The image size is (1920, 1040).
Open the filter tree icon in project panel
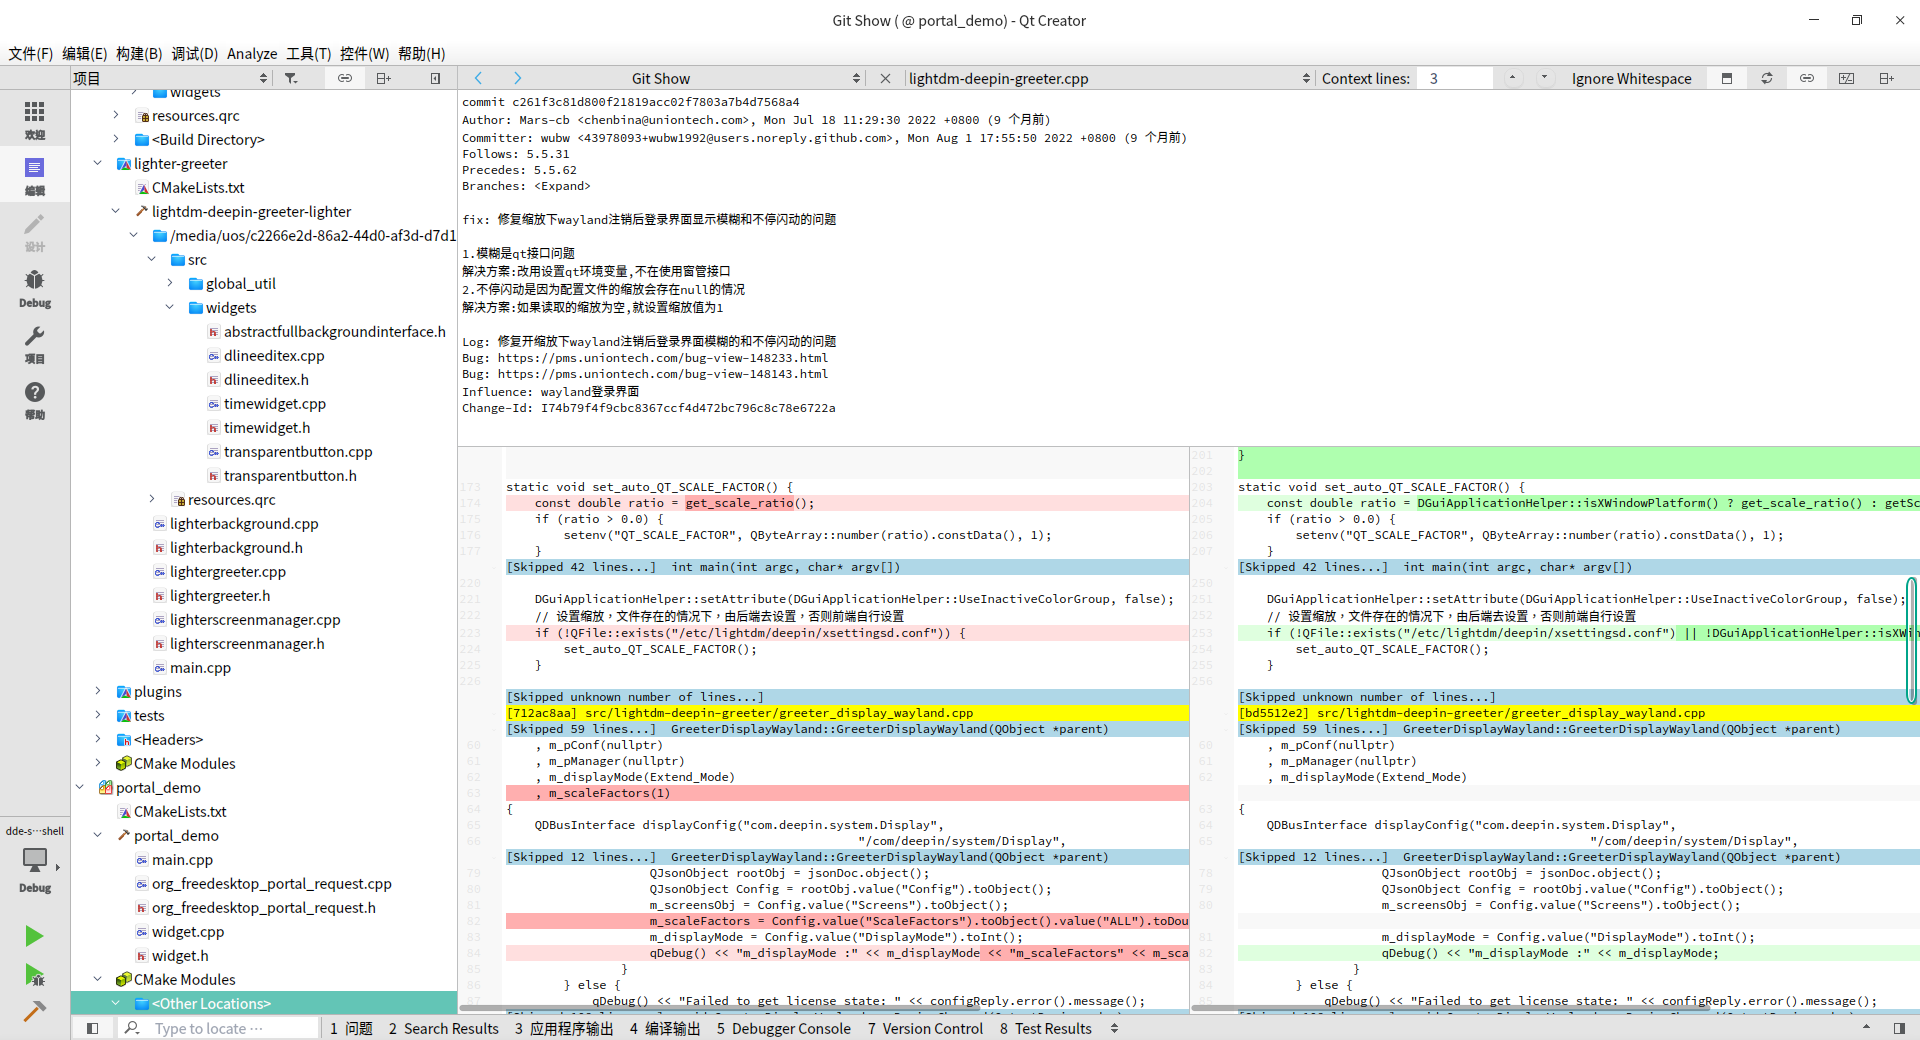pos(291,78)
